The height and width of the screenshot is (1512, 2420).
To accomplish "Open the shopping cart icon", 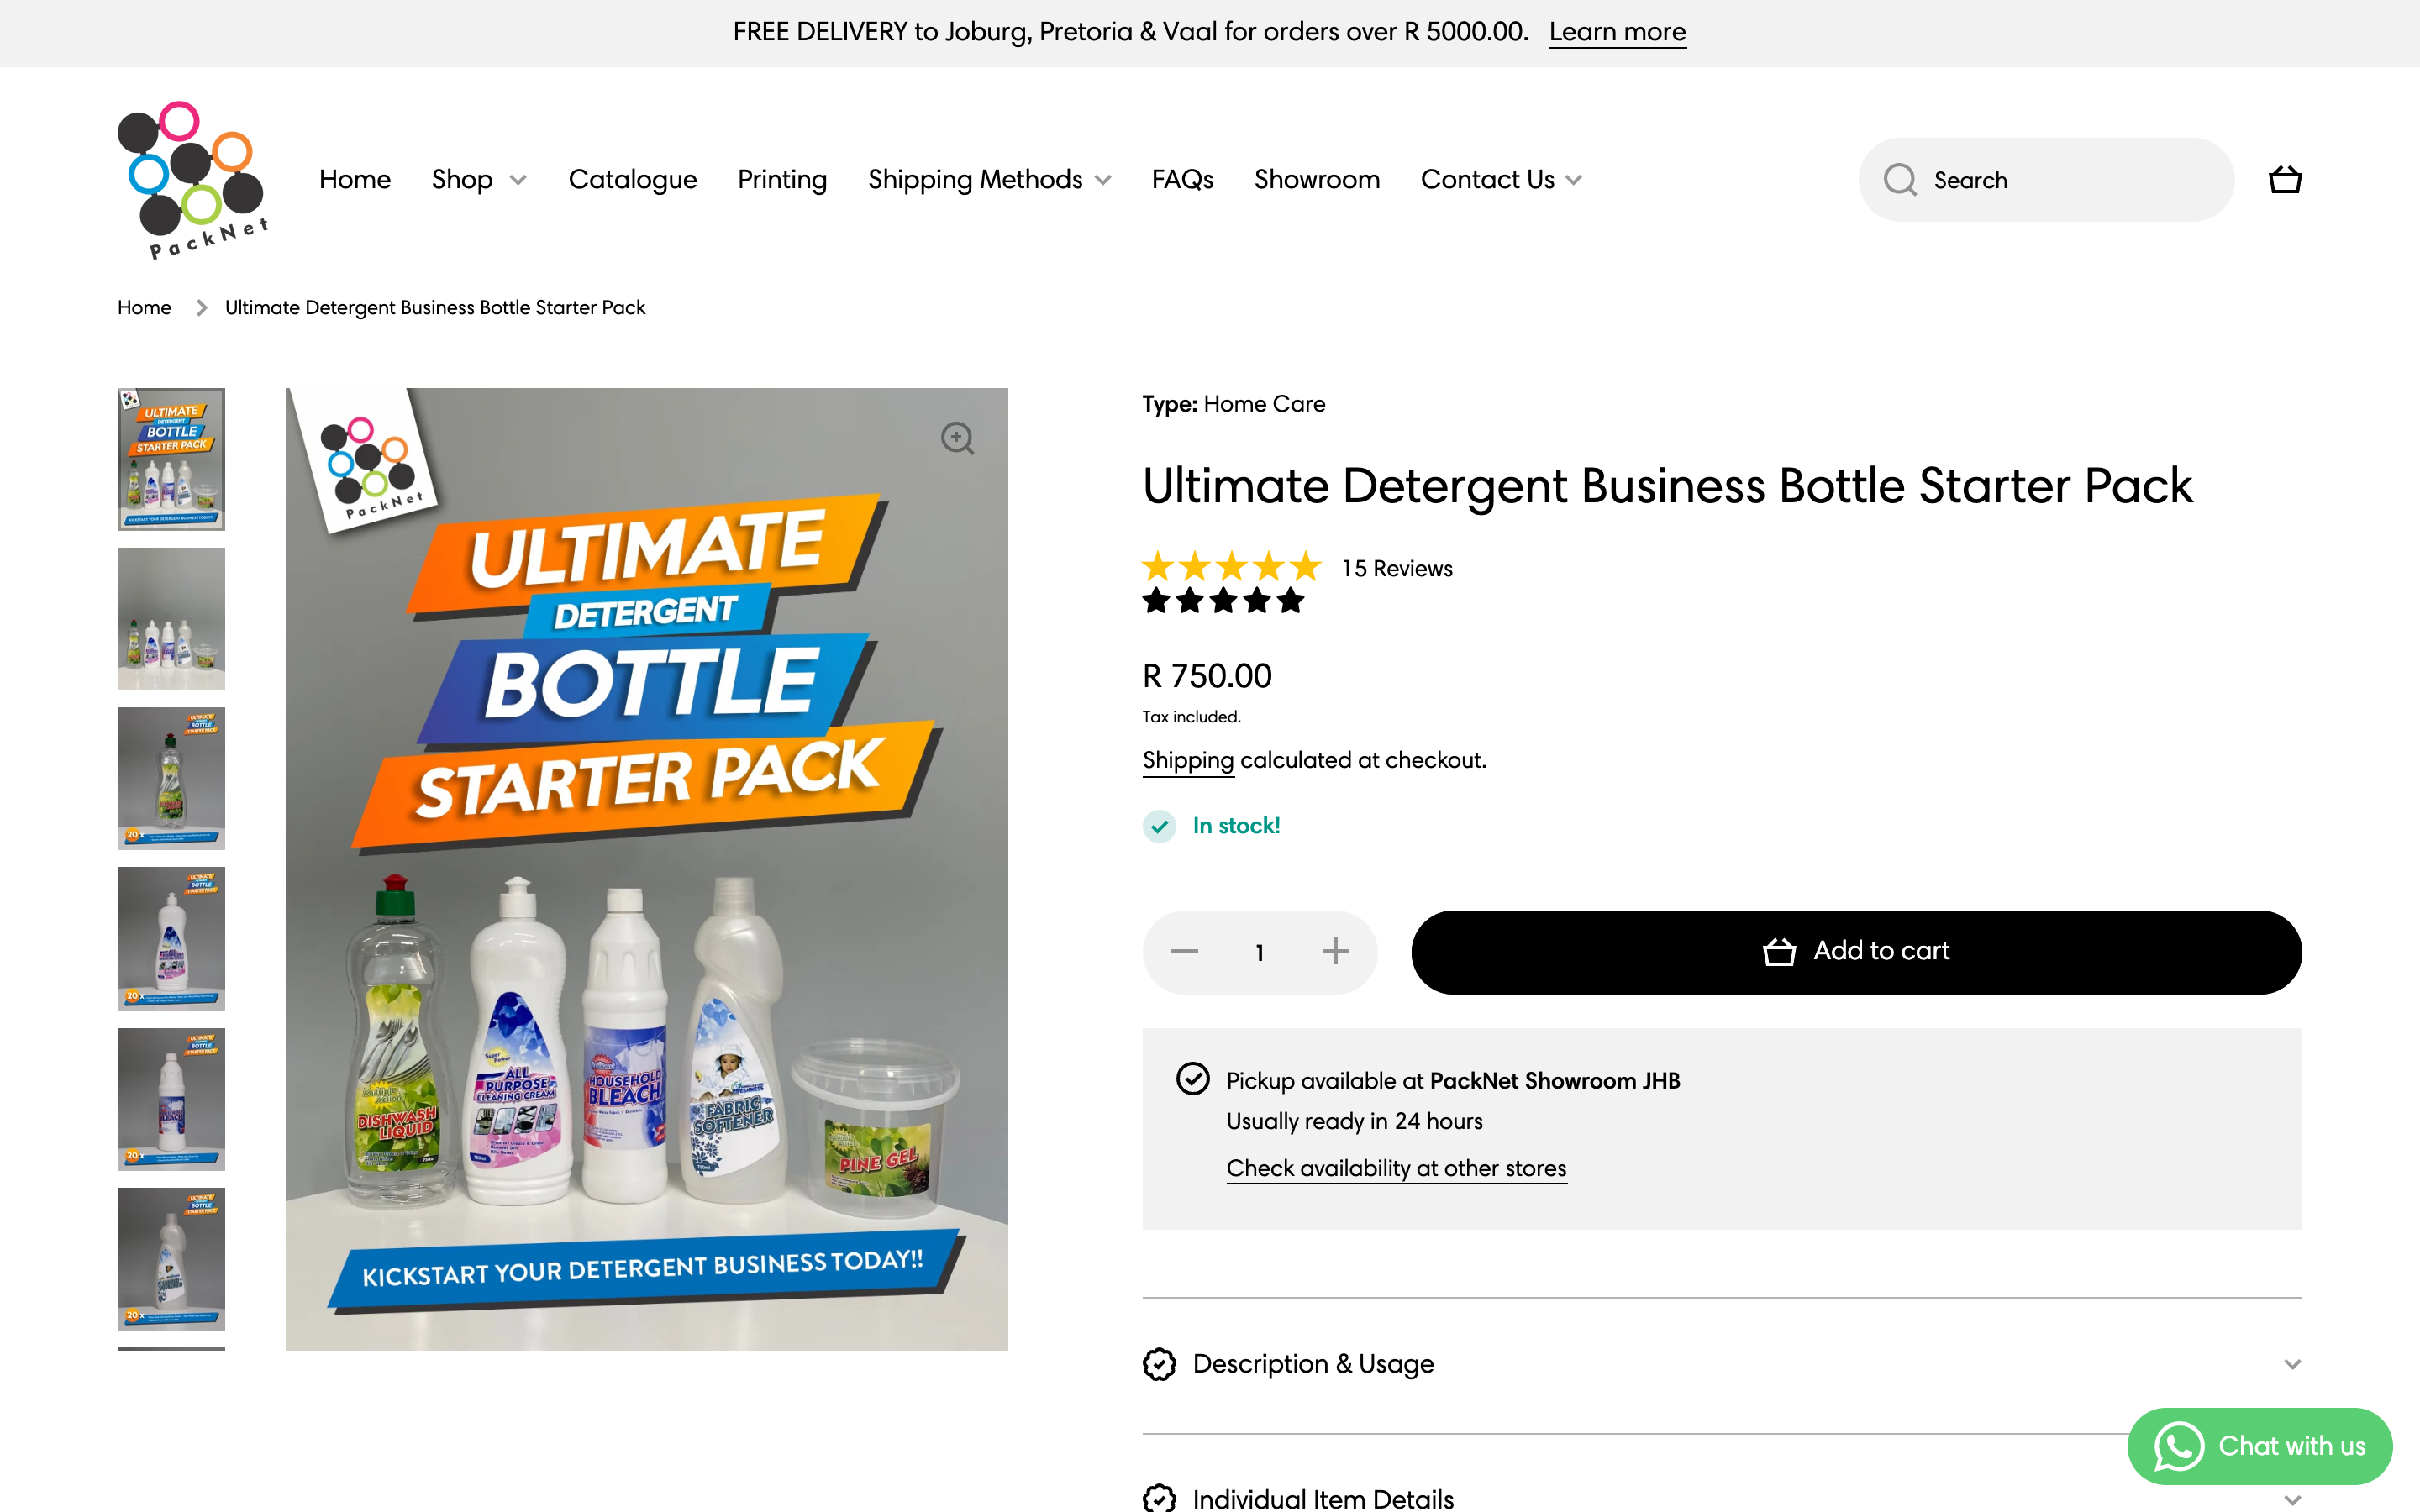I will click(x=2284, y=180).
